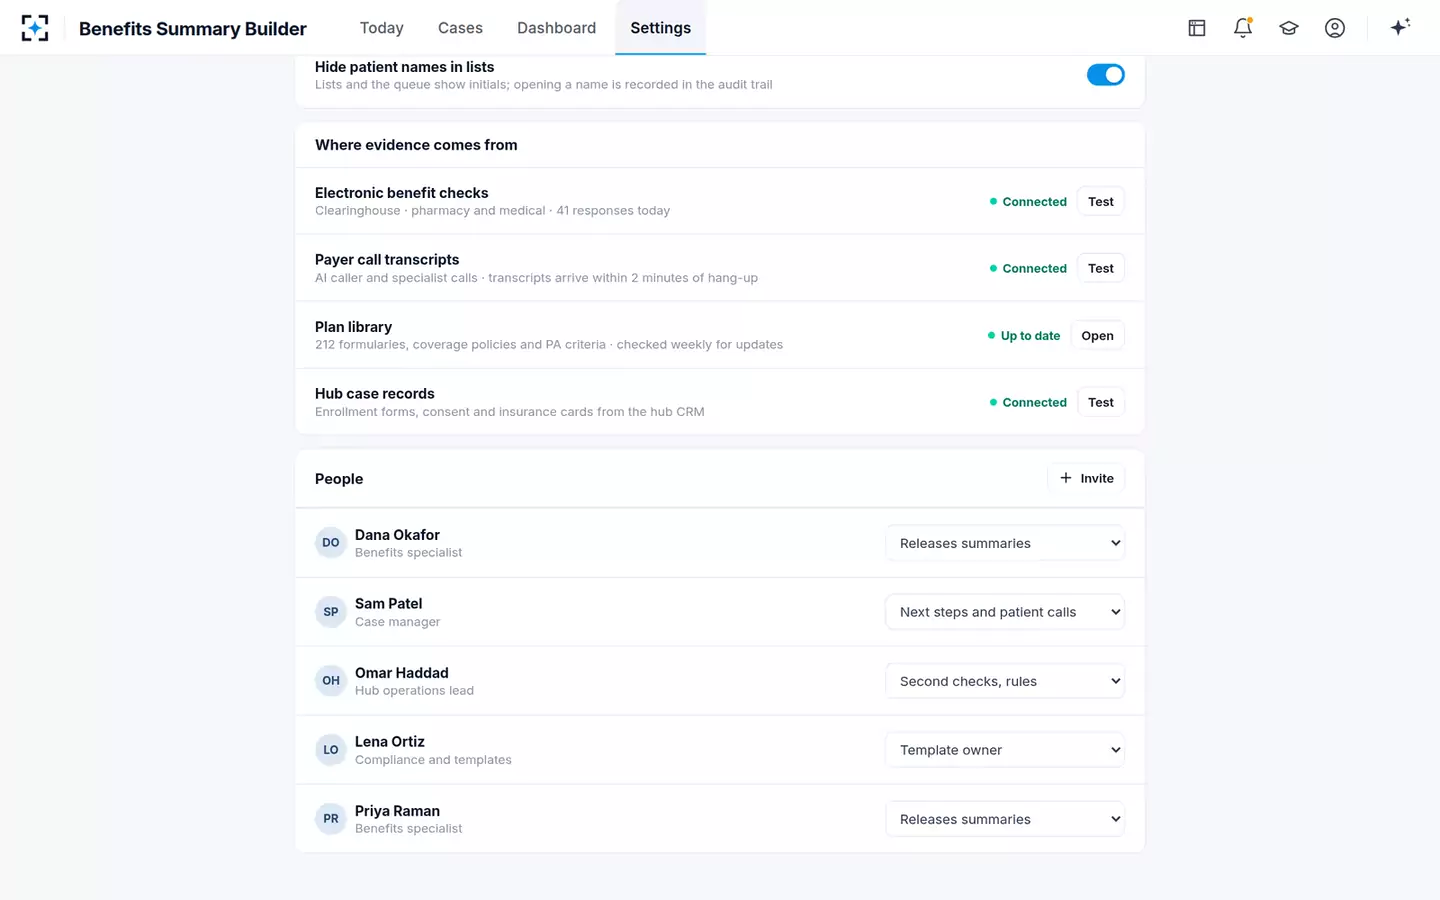Click the People section heading
This screenshot has height=900, width=1440.
[339, 479]
